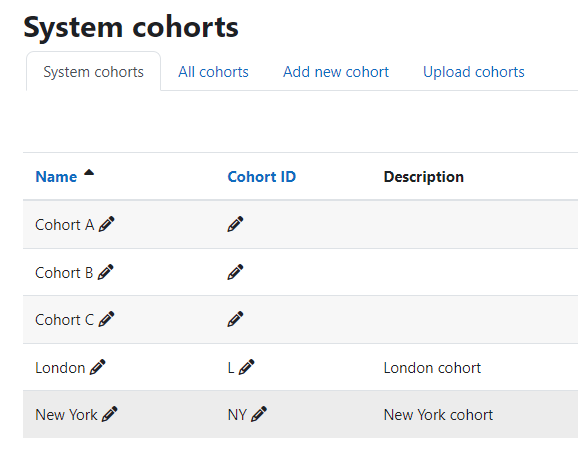This screenshot has width=578, height=455.
Task: Edit the New York name pencil icon
Action: point(110,414)
